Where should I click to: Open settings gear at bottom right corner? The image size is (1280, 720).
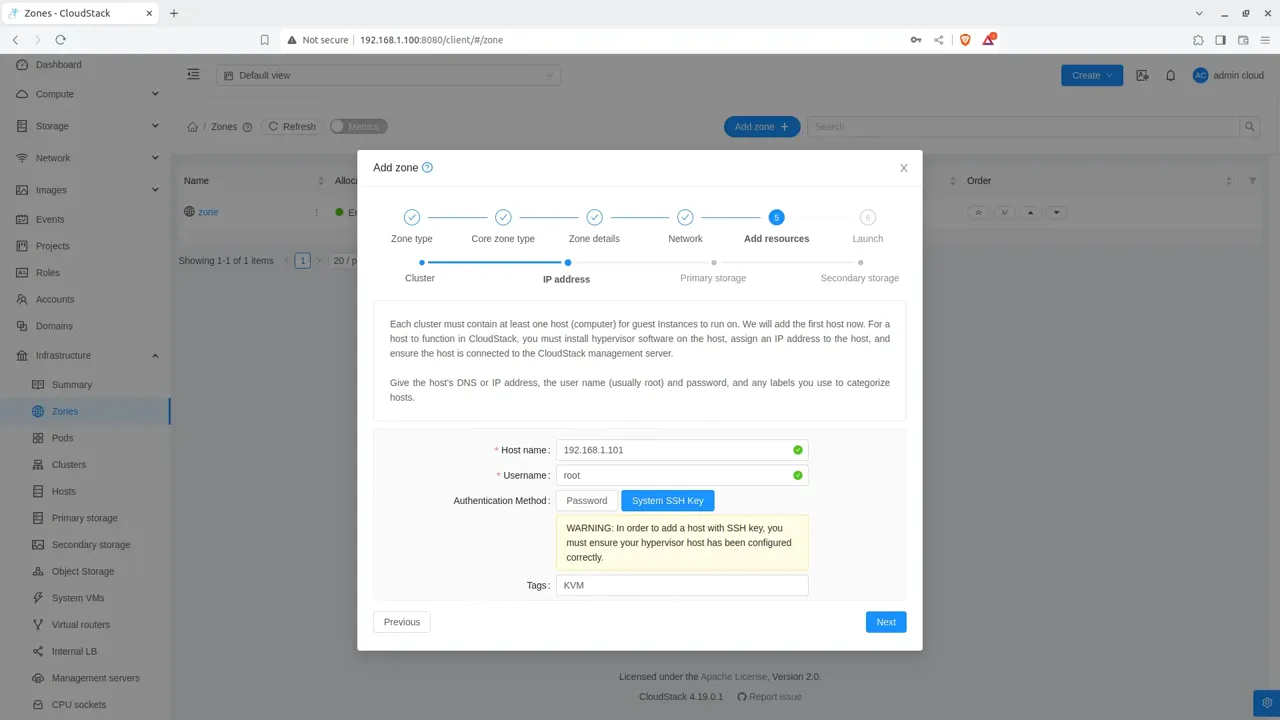point(1267,702)
